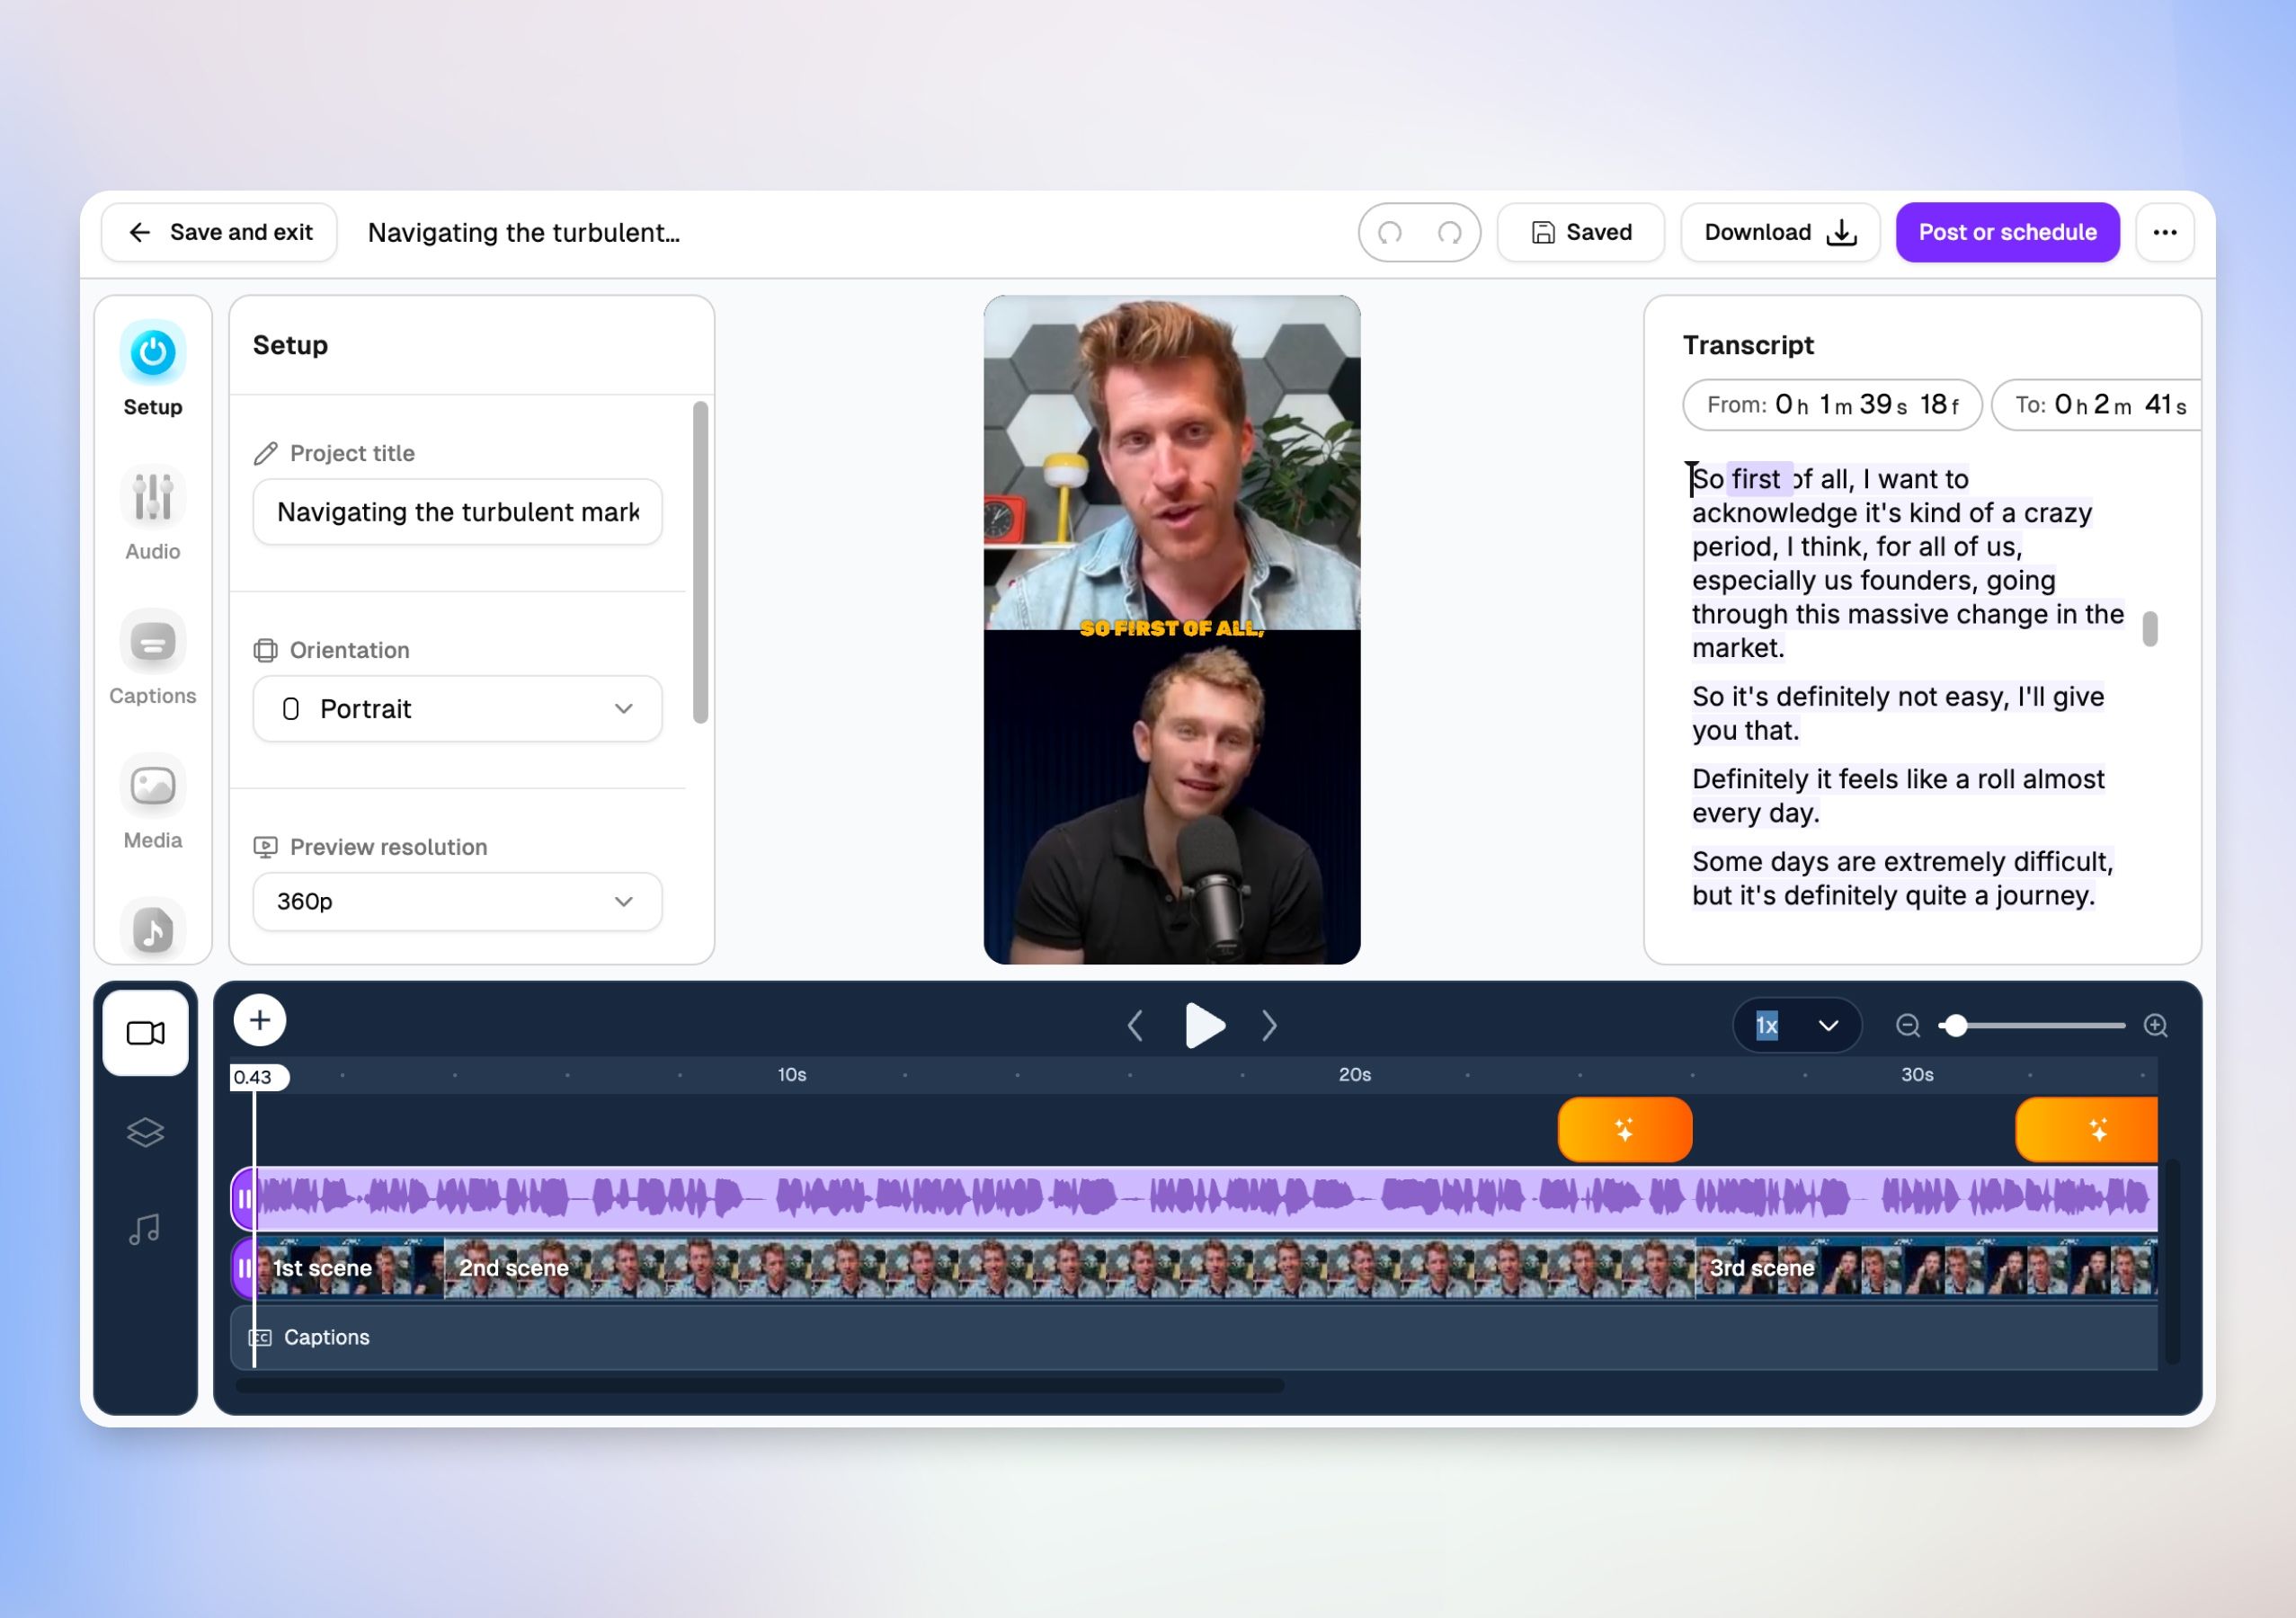Zoom in the timeline
Image resolution: width=2296 pixels, height=1618 pixels.
pyautogui.click(x=2156, y=1025)
